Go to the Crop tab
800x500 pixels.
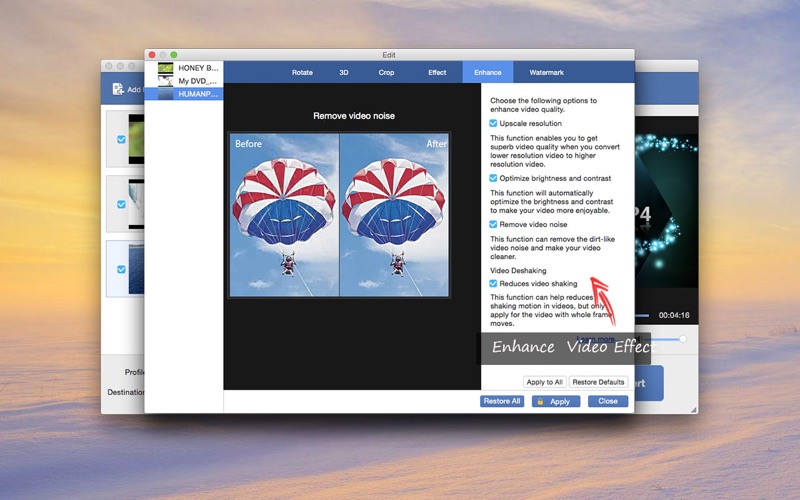click(x=386, y=72)
